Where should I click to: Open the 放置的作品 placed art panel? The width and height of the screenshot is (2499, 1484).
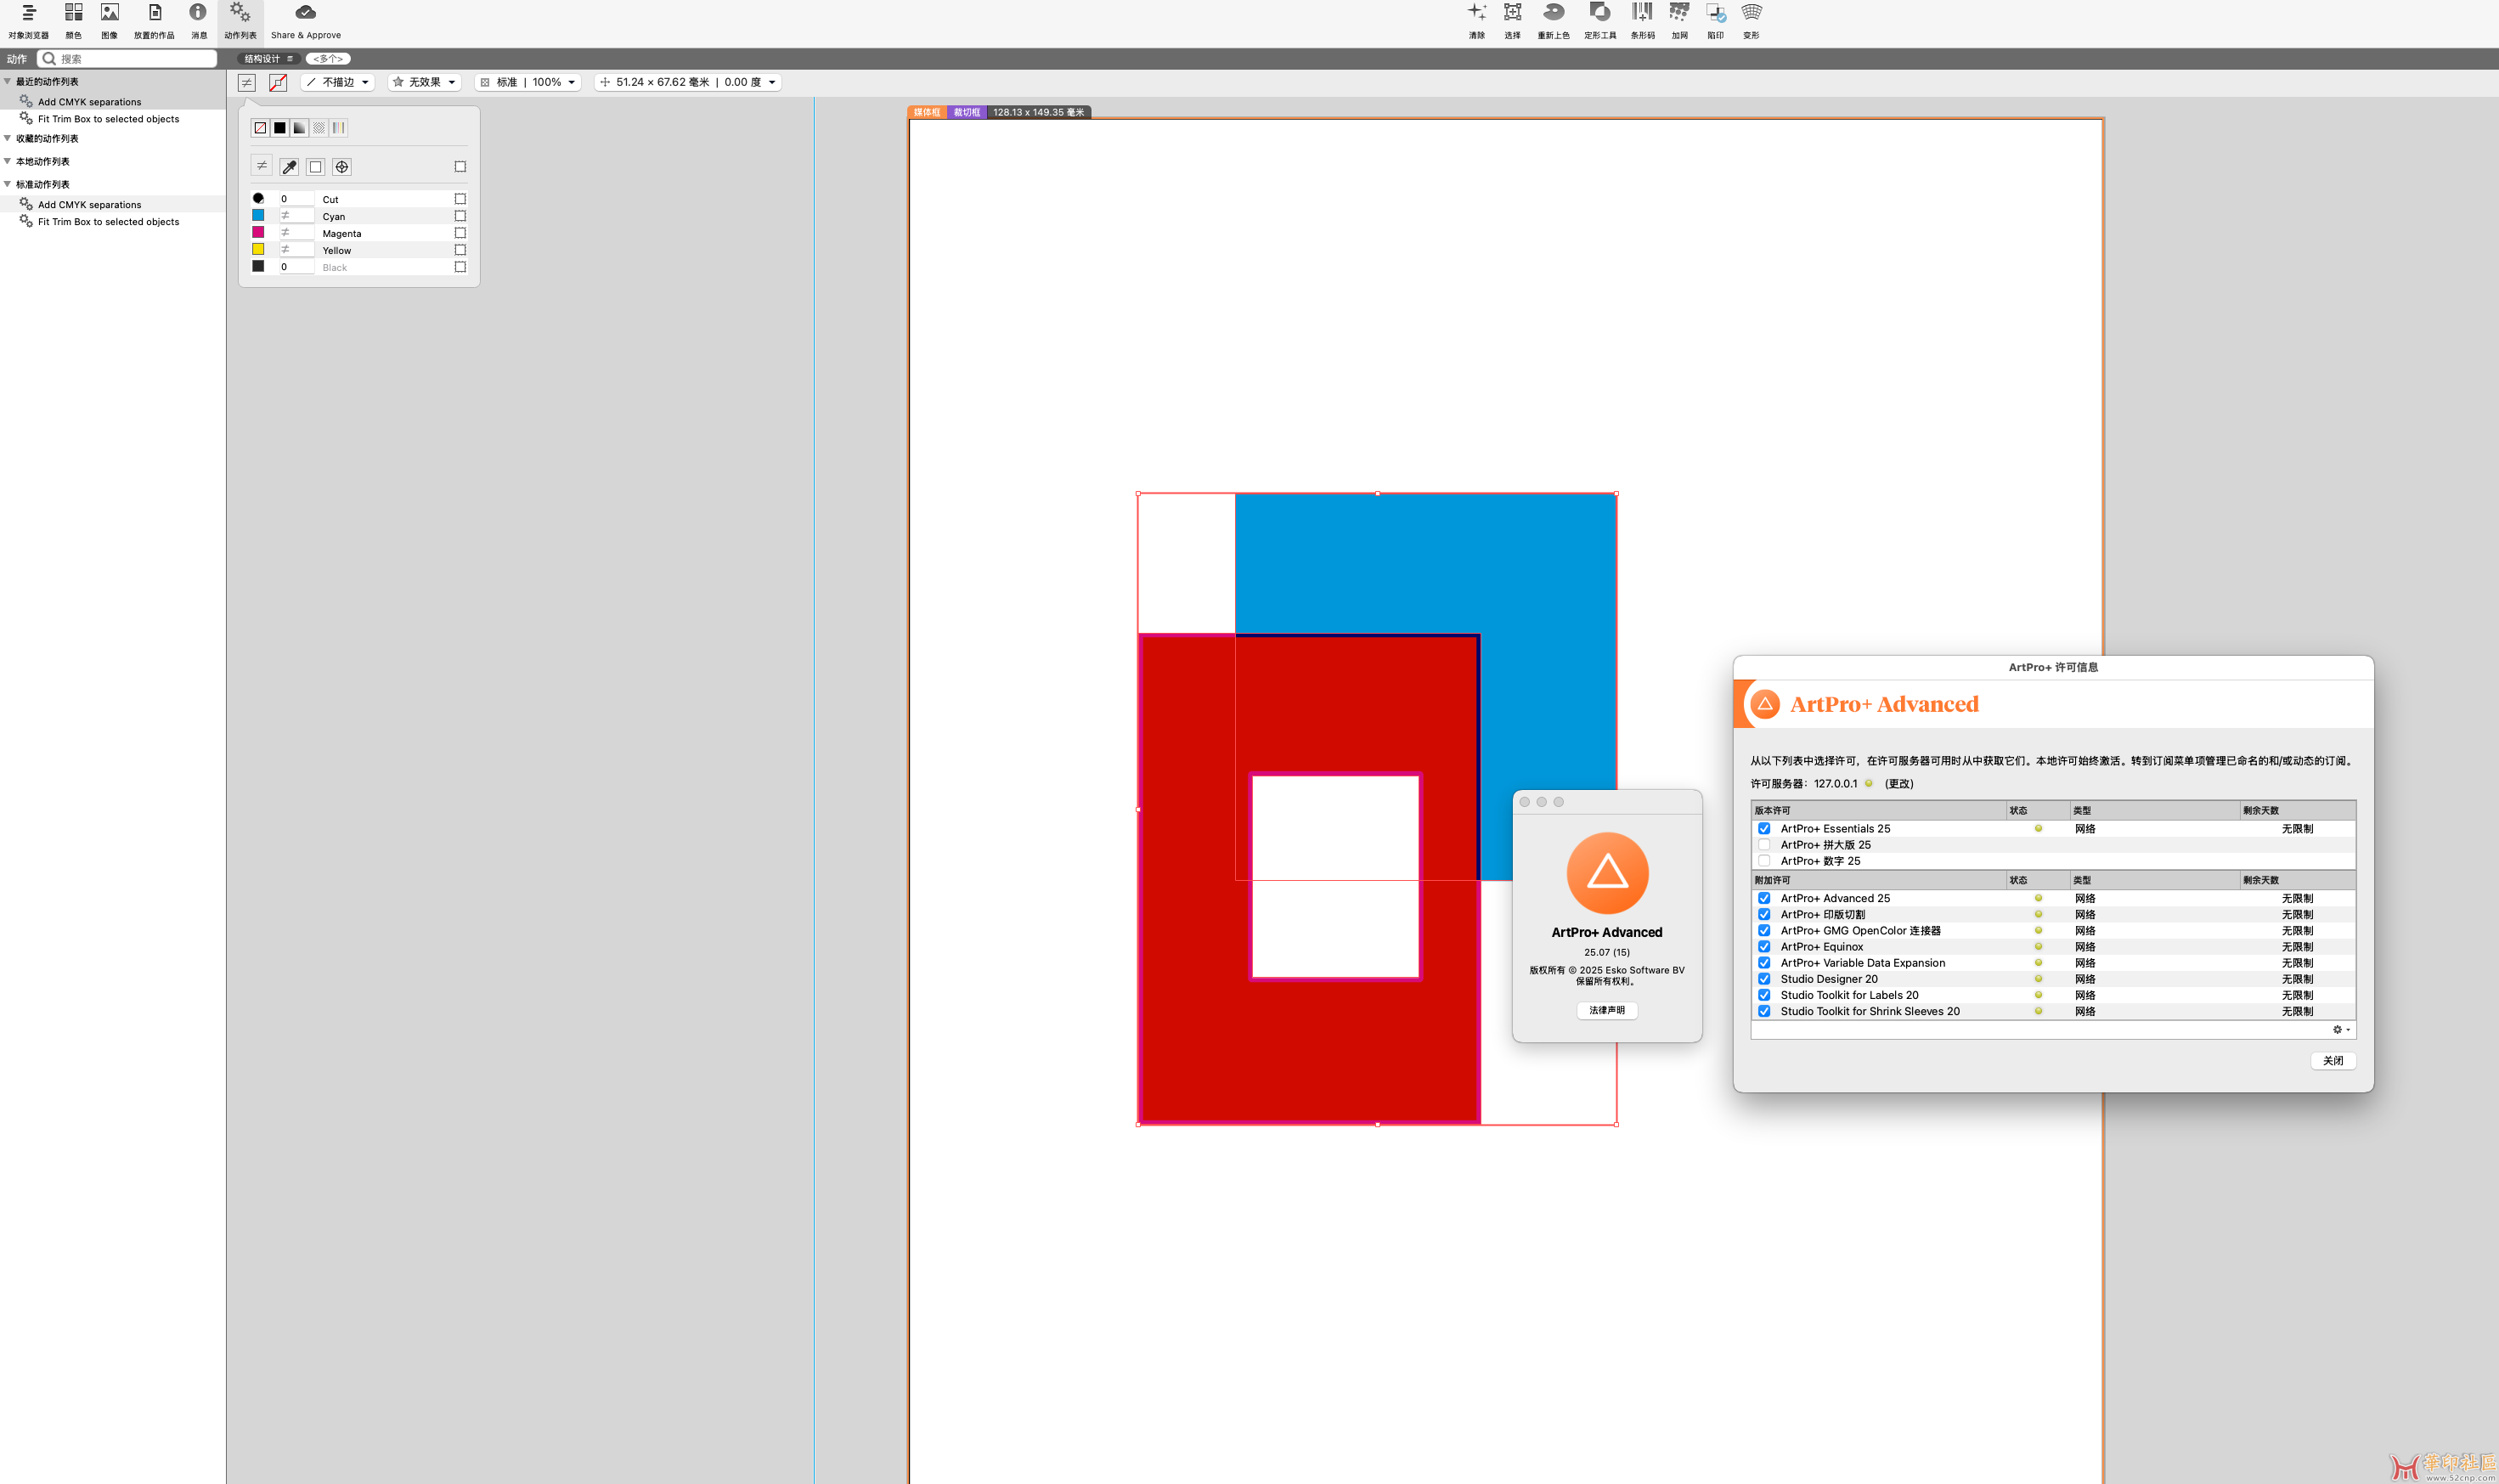154,21
